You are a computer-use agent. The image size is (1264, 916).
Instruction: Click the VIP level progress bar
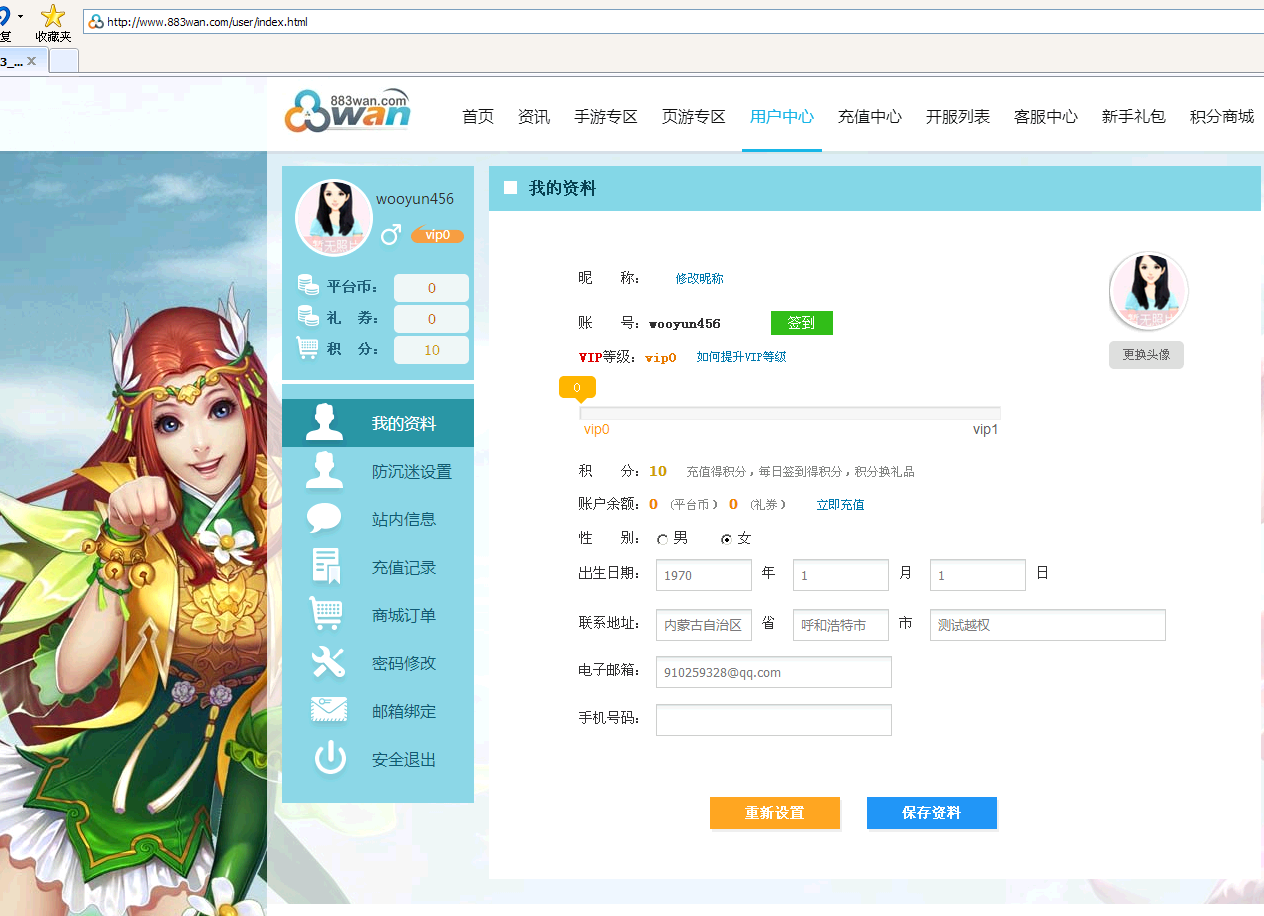point(790,413)
